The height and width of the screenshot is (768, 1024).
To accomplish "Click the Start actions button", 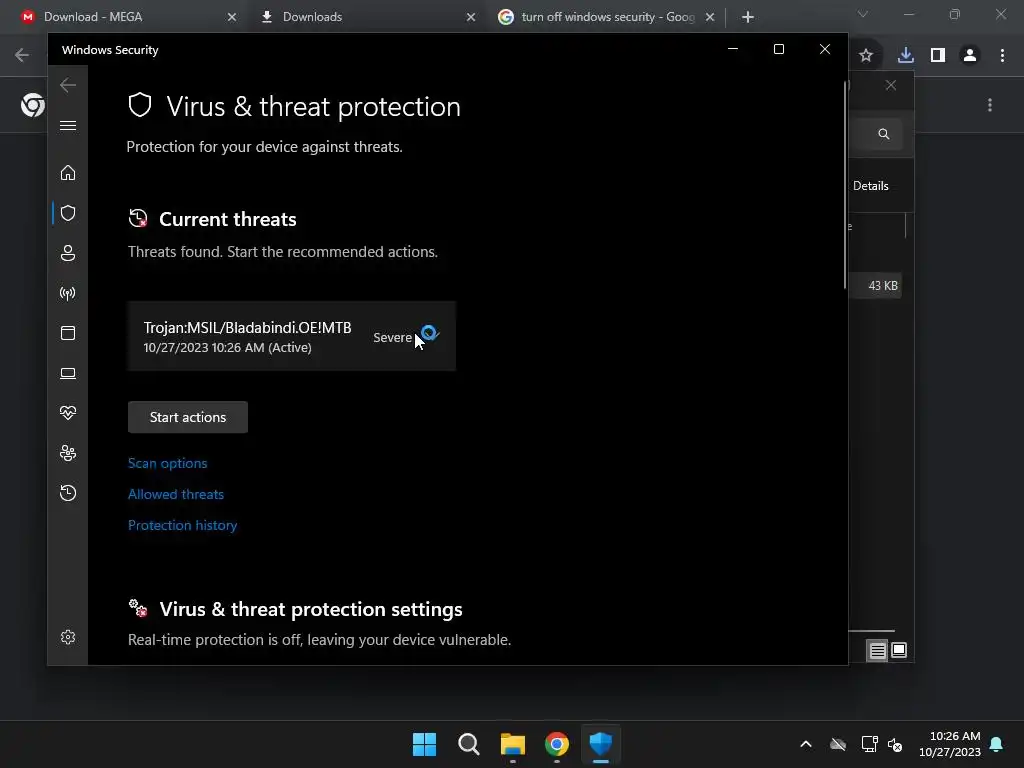I will [188, 417].
